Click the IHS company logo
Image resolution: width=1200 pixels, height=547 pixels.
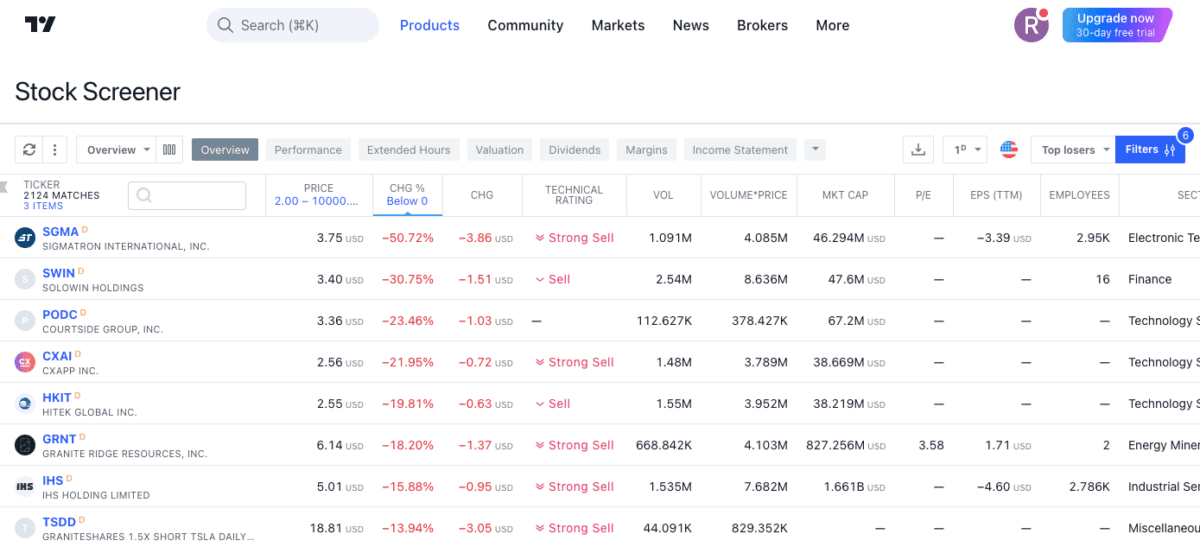point(25,487)
